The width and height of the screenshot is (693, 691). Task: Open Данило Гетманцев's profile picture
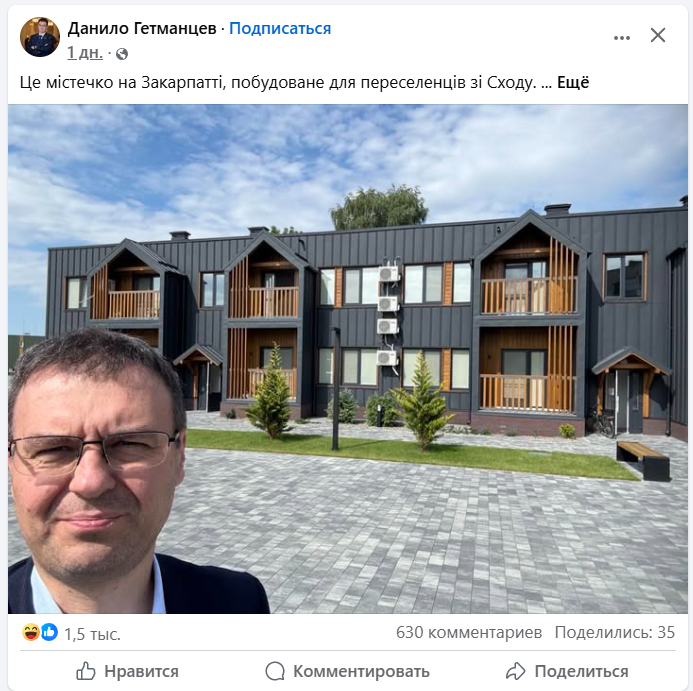[x=40, y=37]
